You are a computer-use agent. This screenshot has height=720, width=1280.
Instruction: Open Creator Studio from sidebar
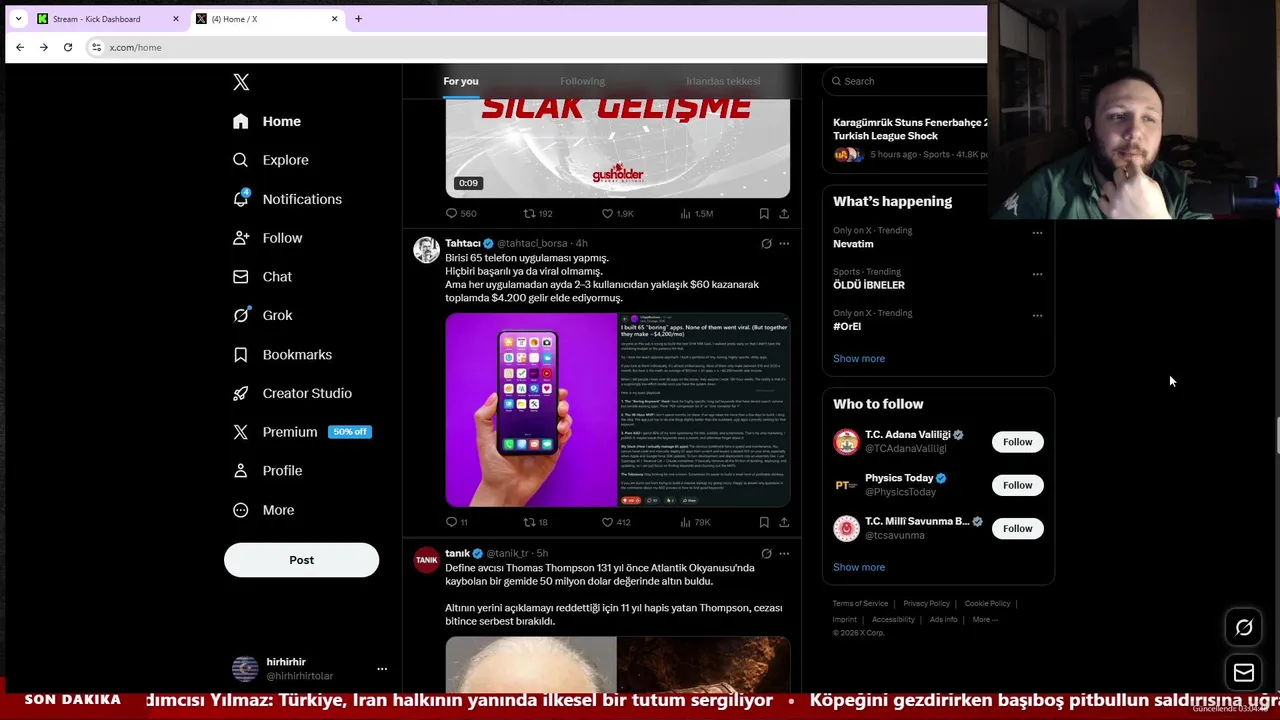292,393
